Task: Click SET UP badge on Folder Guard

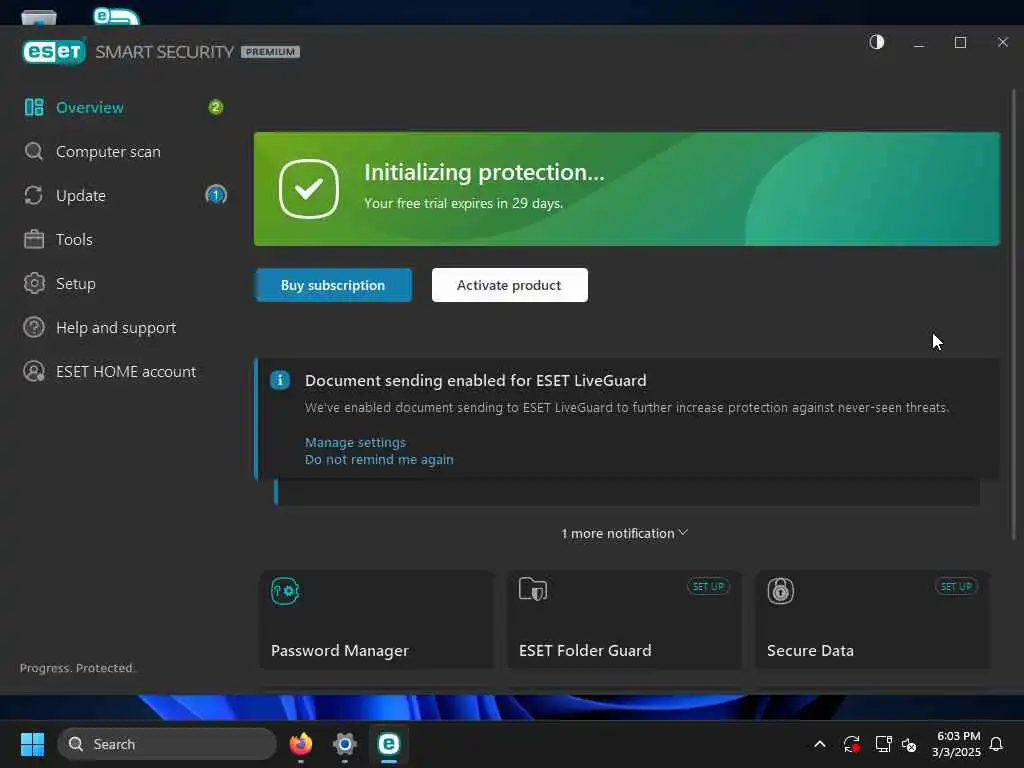Action: tap(708, 586)
